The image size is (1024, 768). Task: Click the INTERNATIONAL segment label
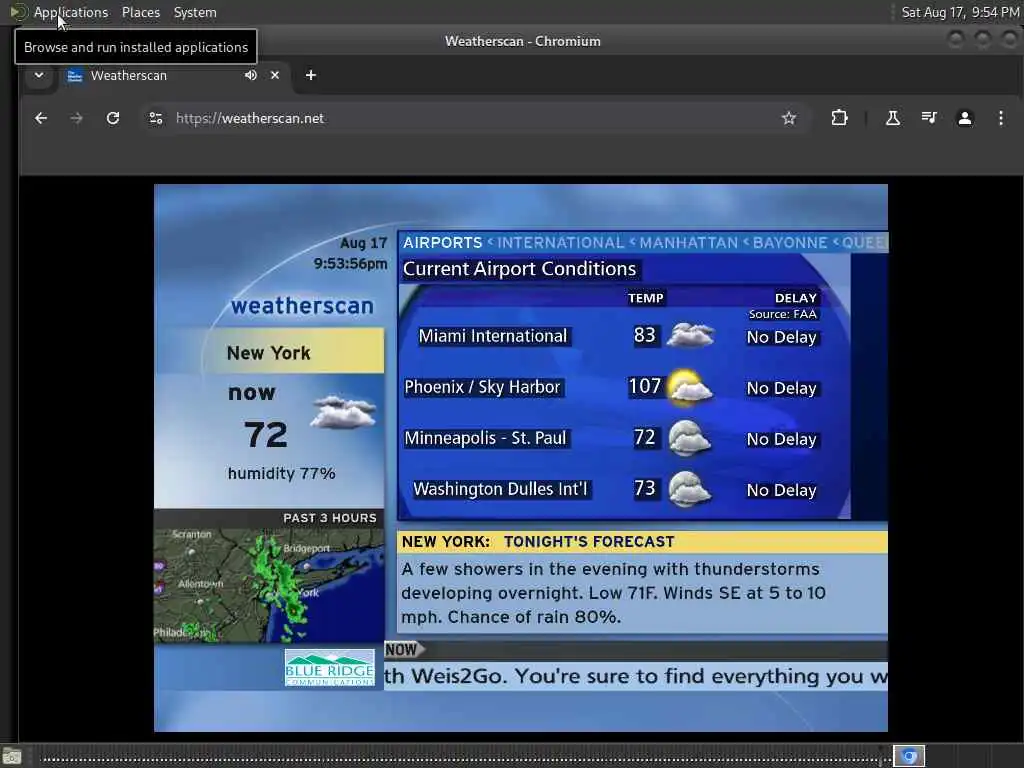tap(560, 243)
